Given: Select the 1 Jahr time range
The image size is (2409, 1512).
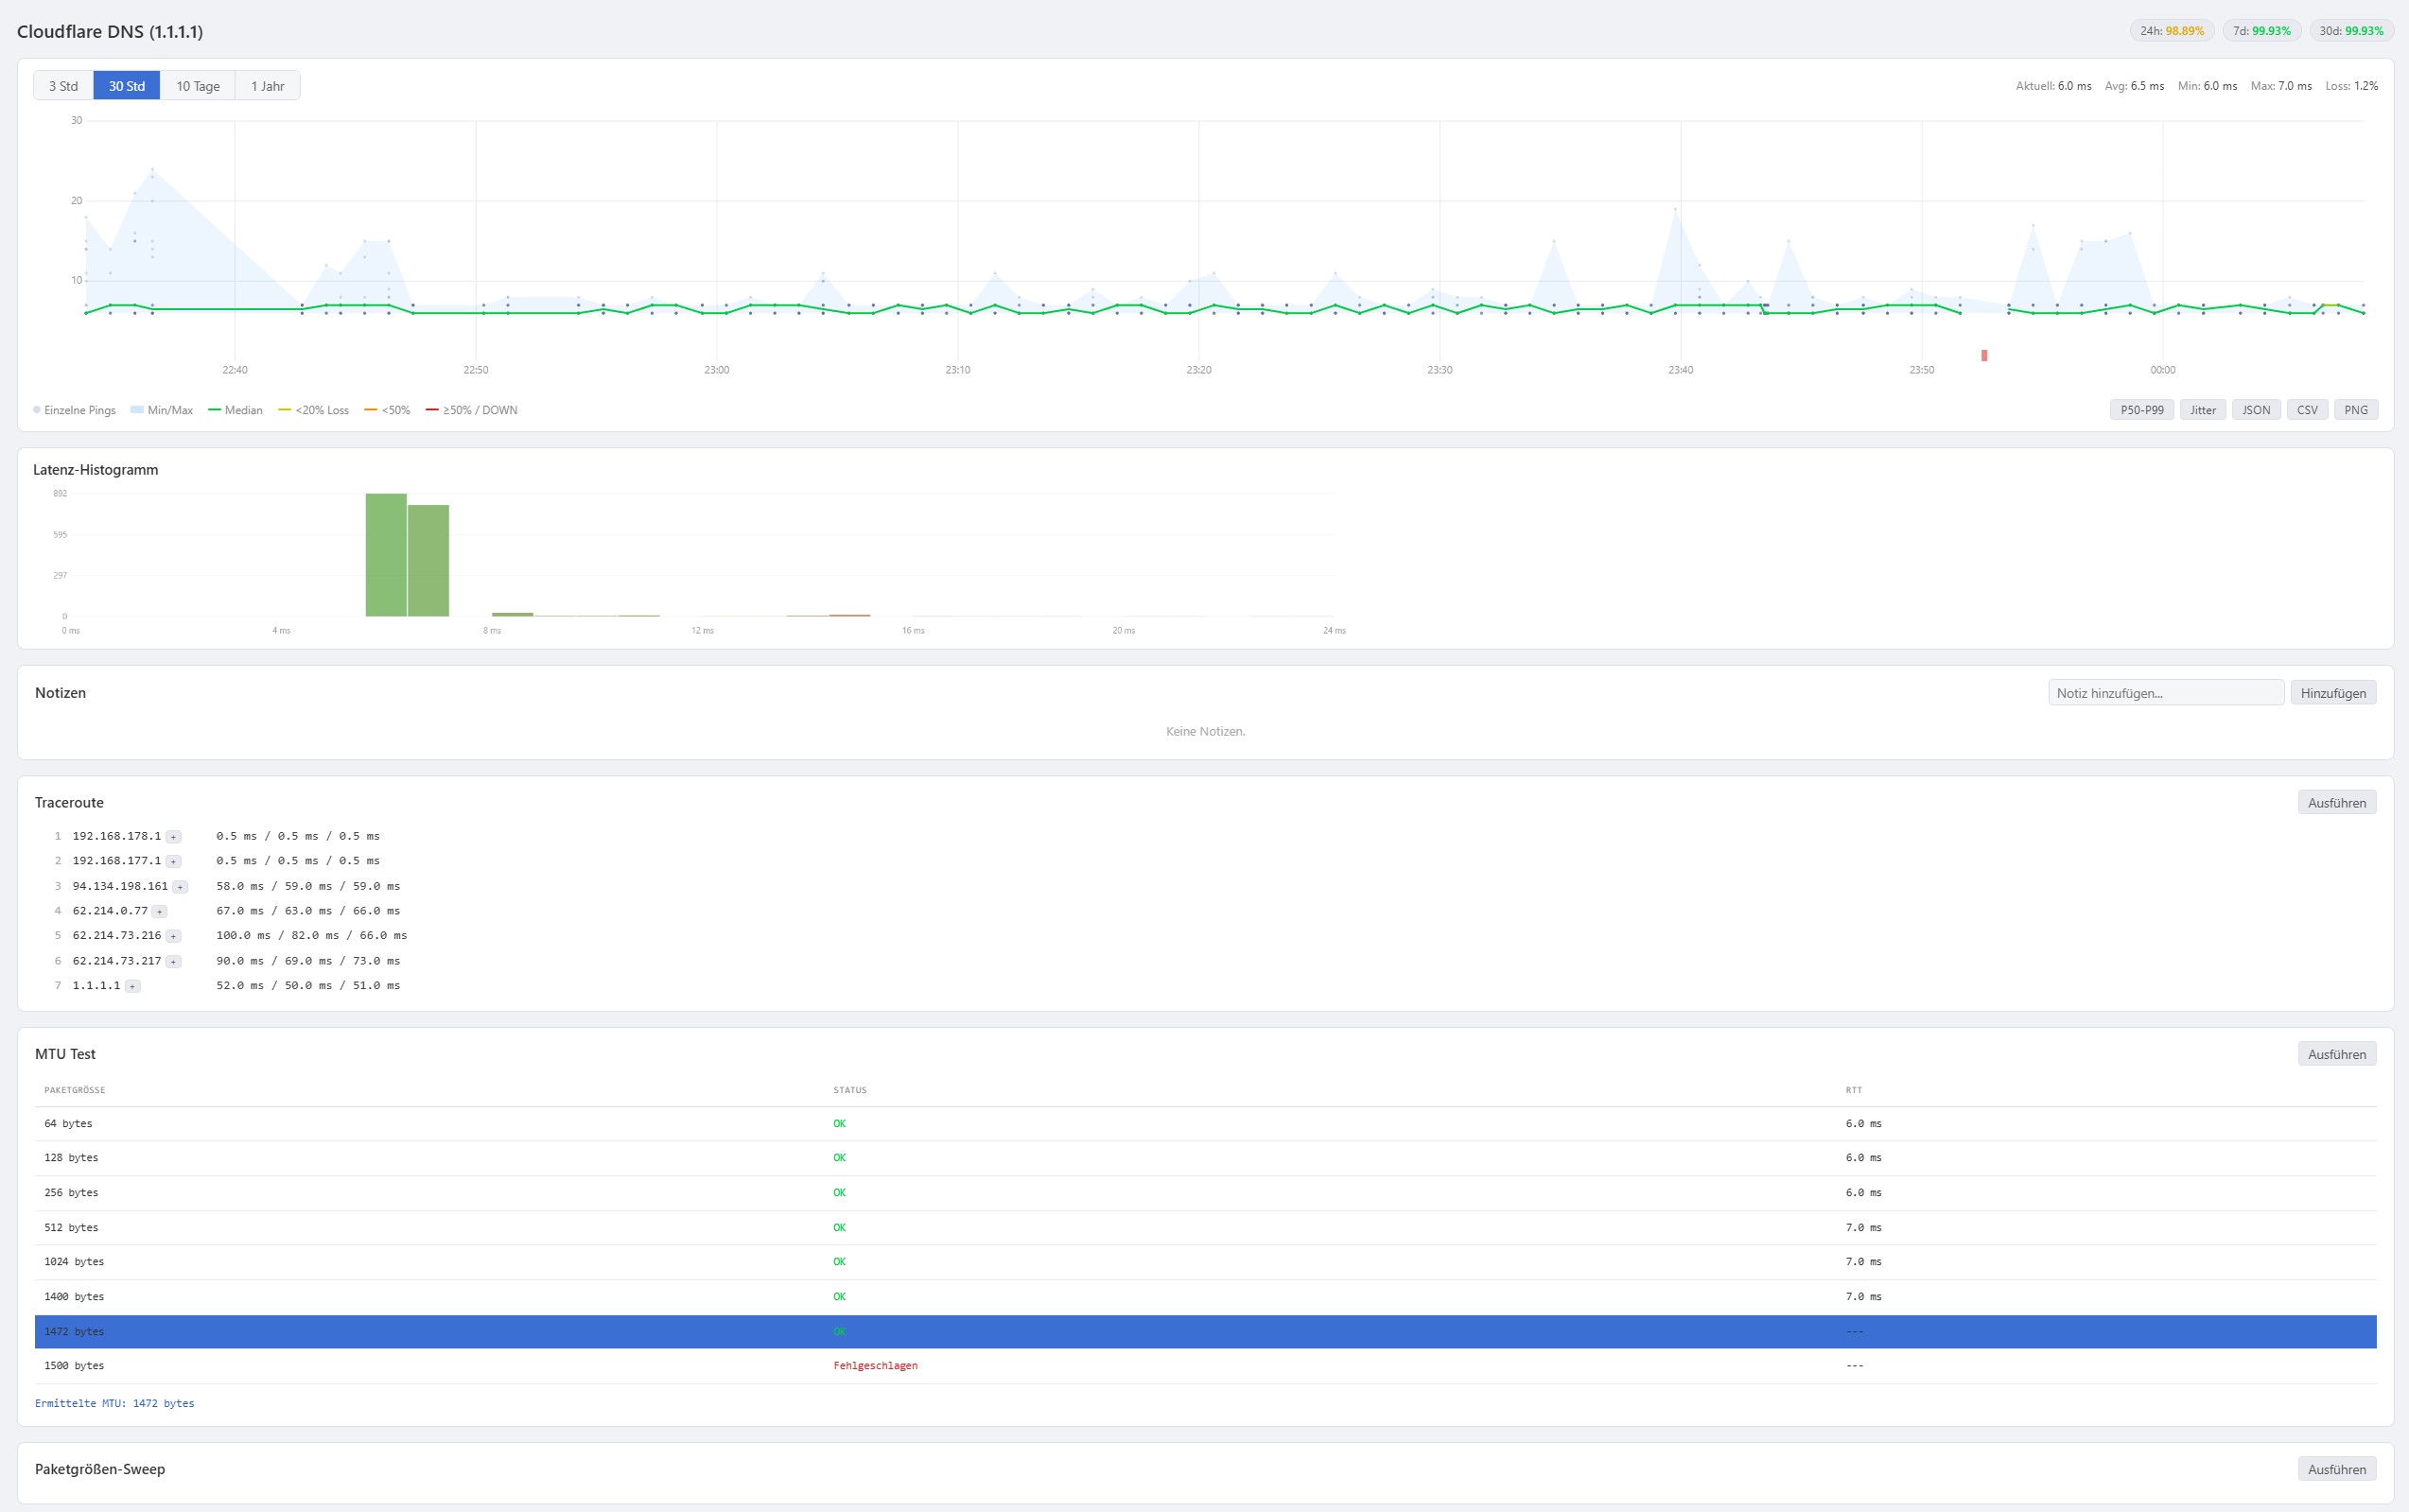Looking at the screenshot, I should (x=267, y=86).
